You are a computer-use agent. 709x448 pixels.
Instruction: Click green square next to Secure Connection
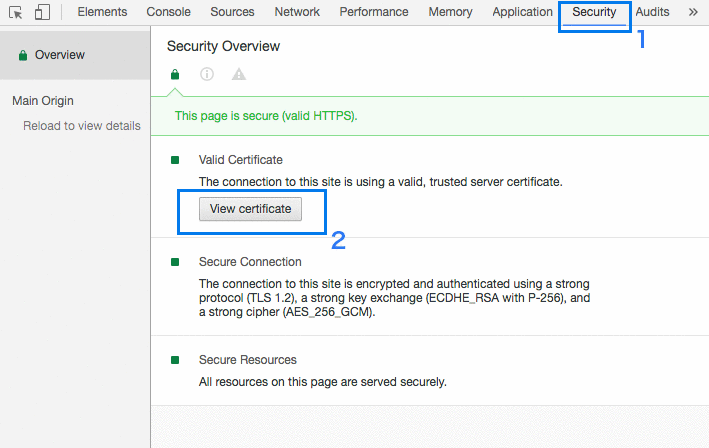point(175,262)
